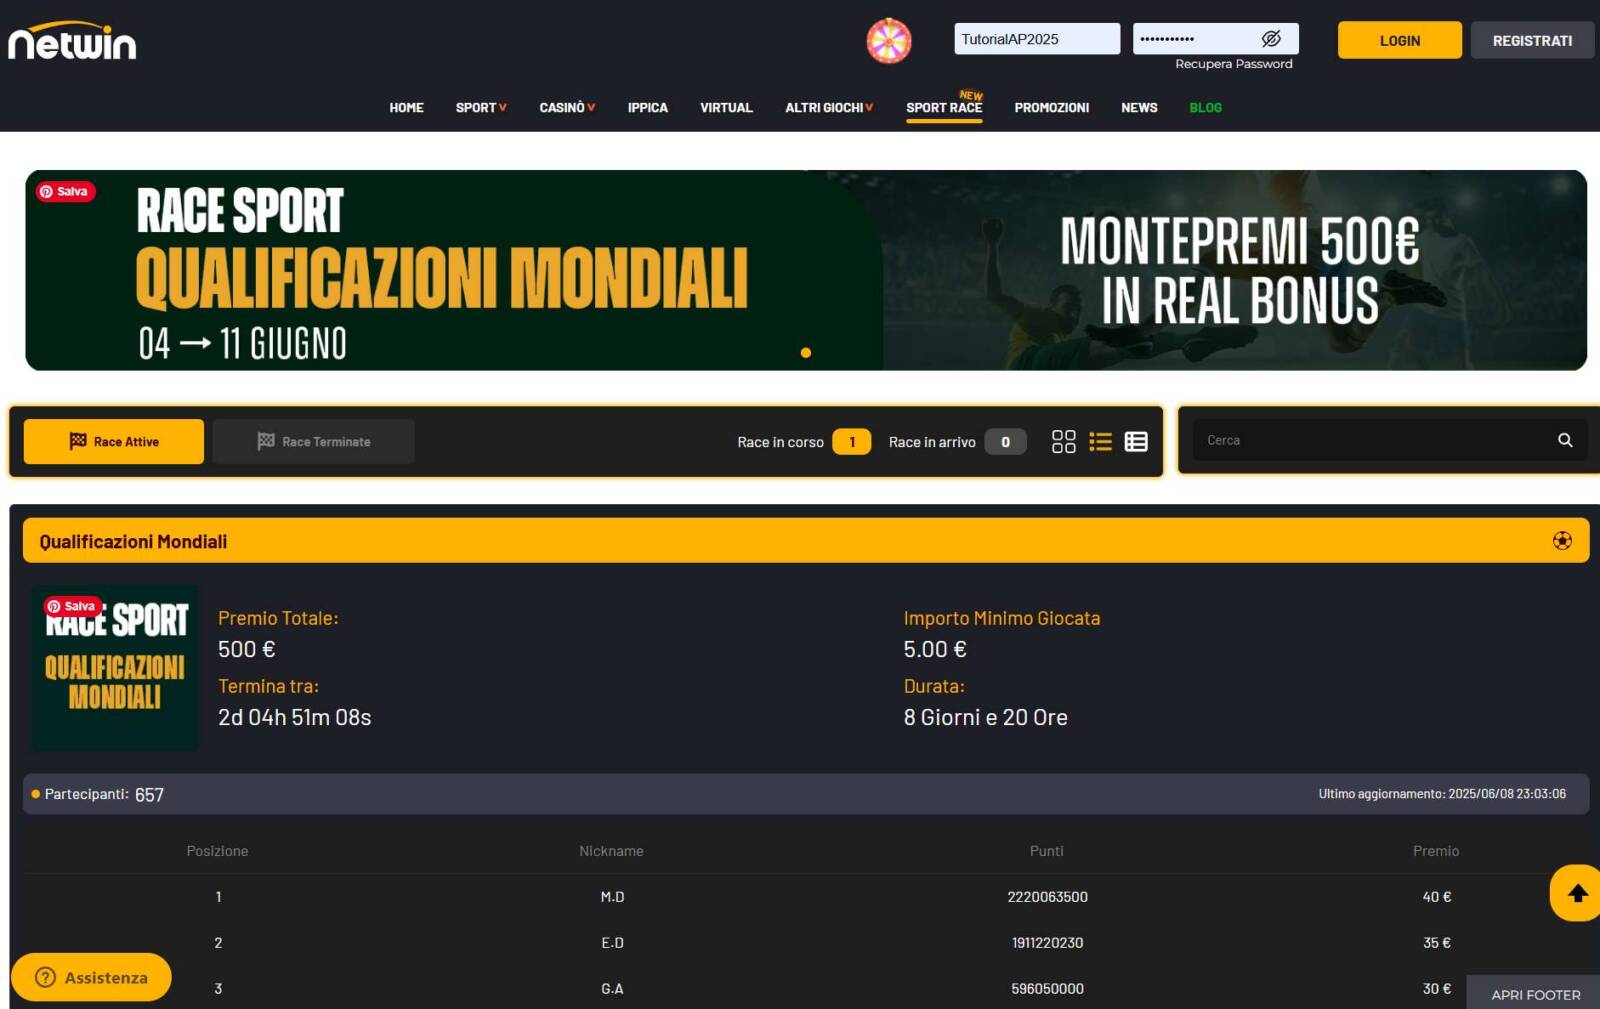Click the APRI FOOTER button
Viewport: 1600px width, 1009px height.
coord(1535,994)
